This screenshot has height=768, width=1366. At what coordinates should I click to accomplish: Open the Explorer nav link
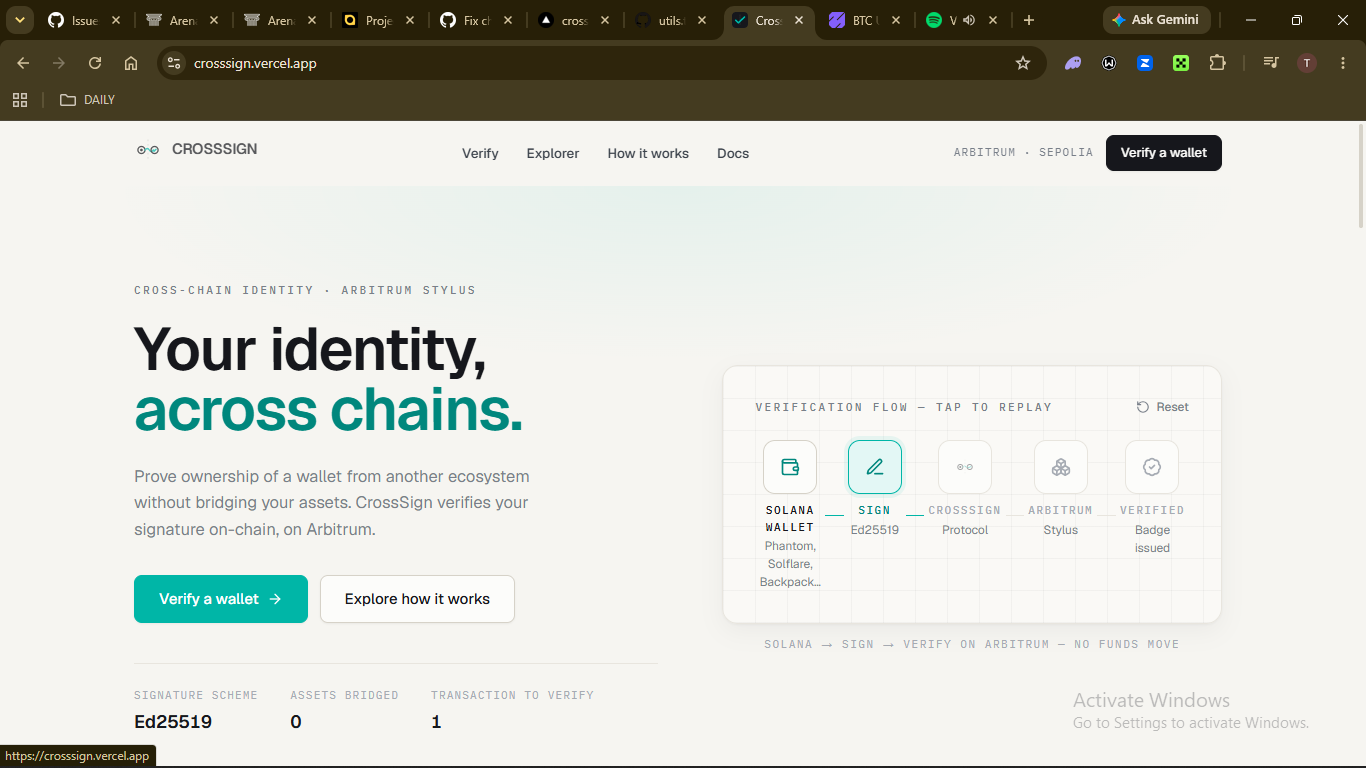click(x=553, y=153)
